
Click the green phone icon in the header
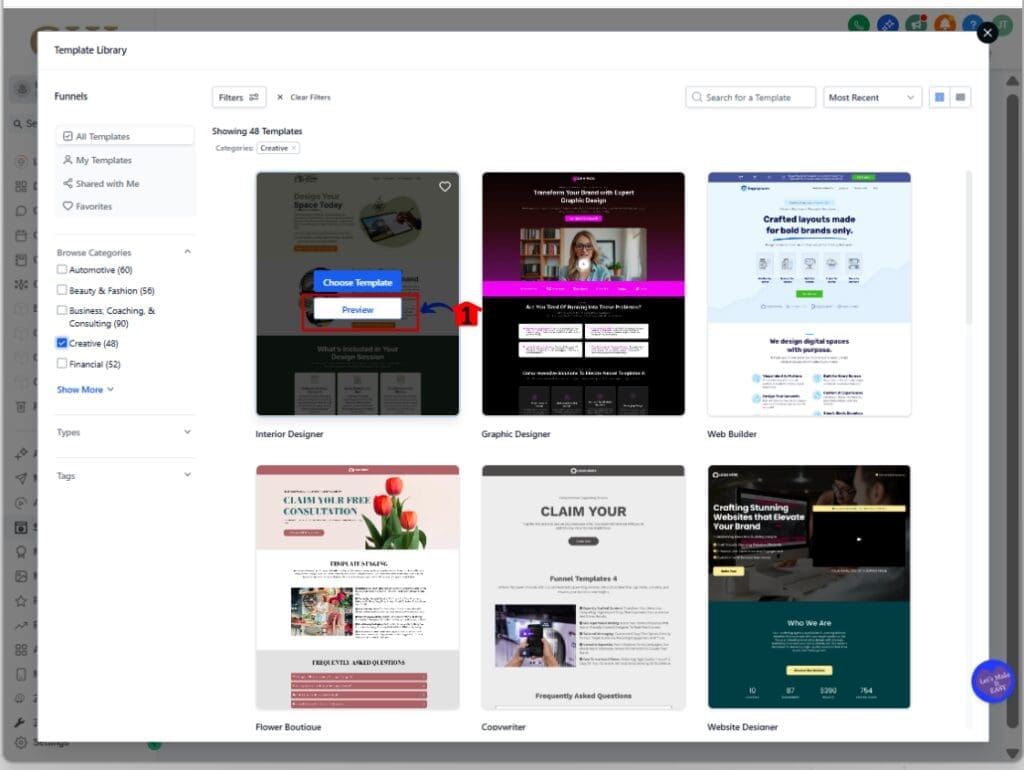(860, 20)
